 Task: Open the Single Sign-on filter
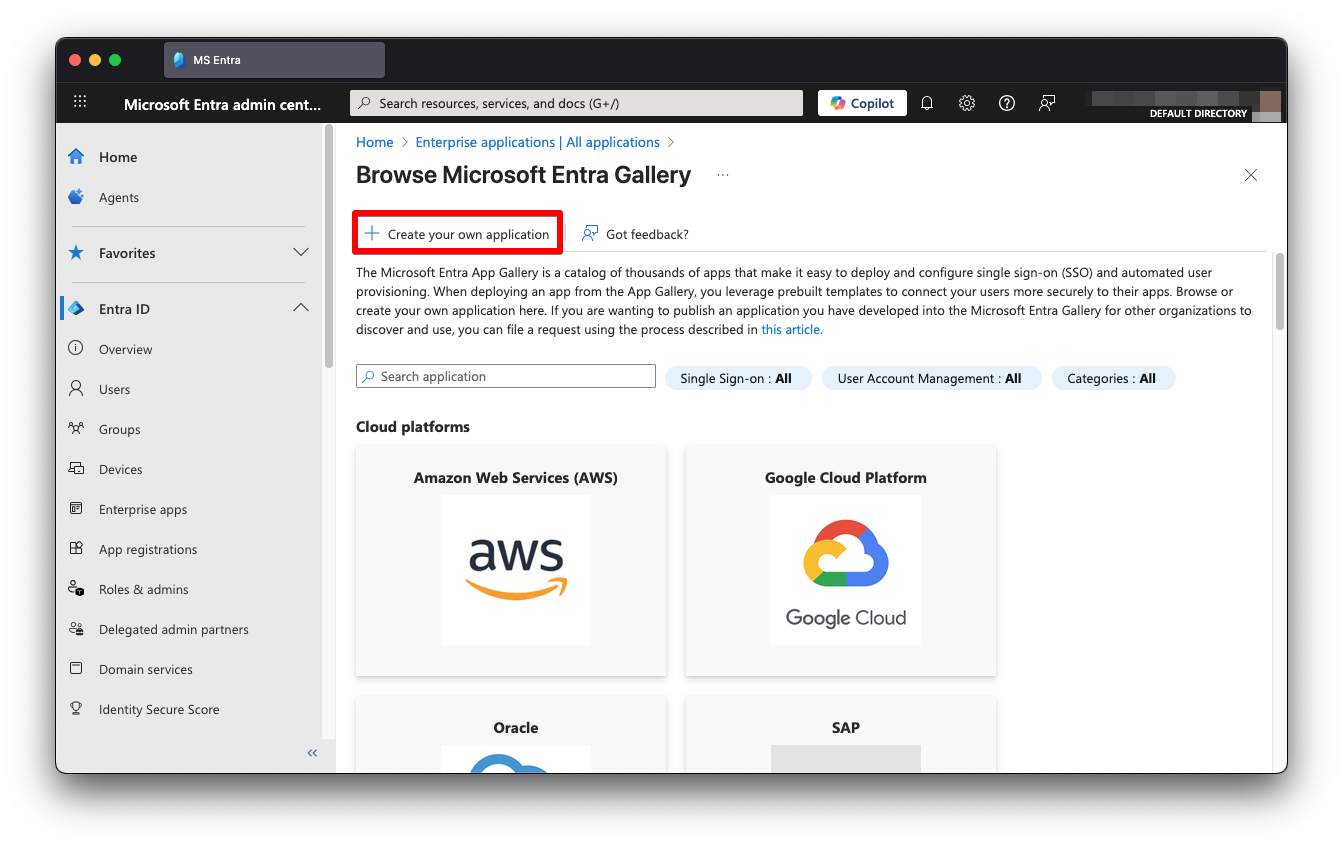(x=738, y=378)
